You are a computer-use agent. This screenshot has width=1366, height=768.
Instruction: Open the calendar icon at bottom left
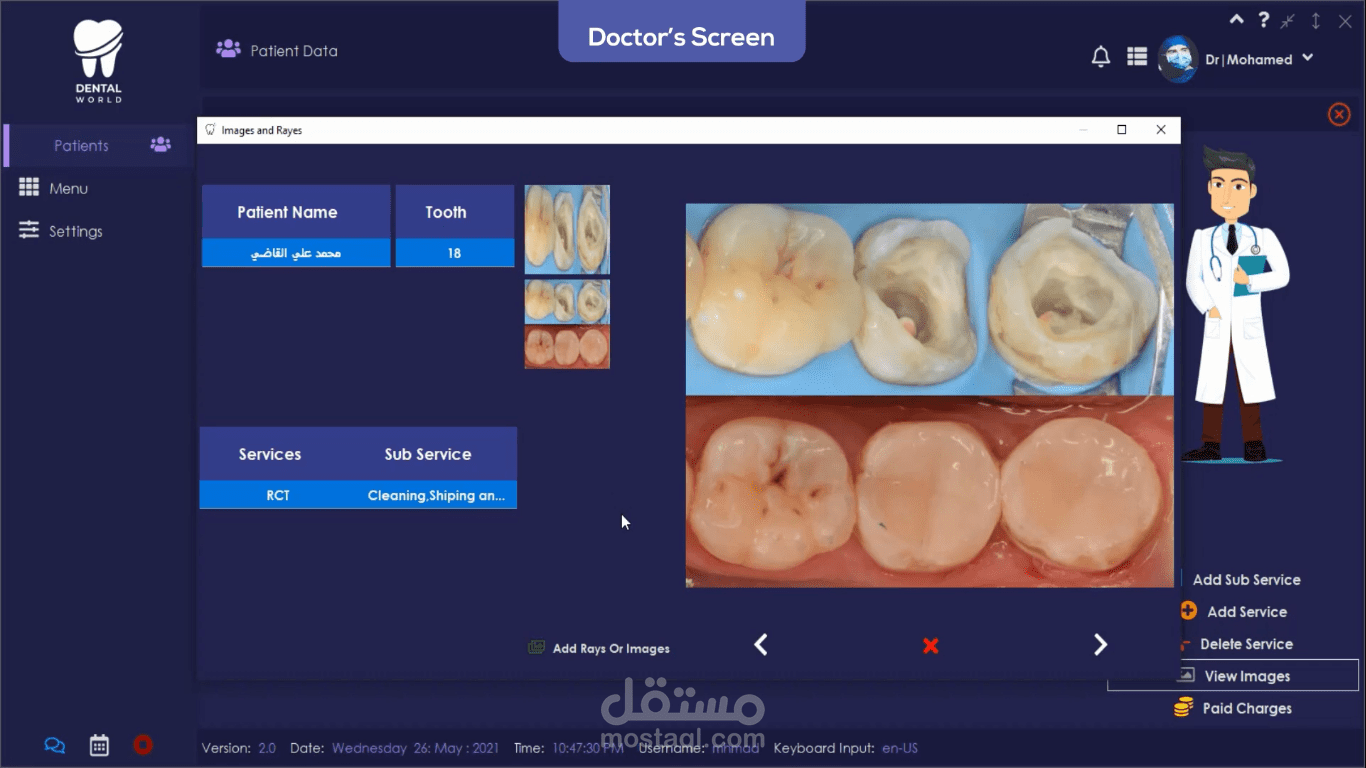click(99, 745)
